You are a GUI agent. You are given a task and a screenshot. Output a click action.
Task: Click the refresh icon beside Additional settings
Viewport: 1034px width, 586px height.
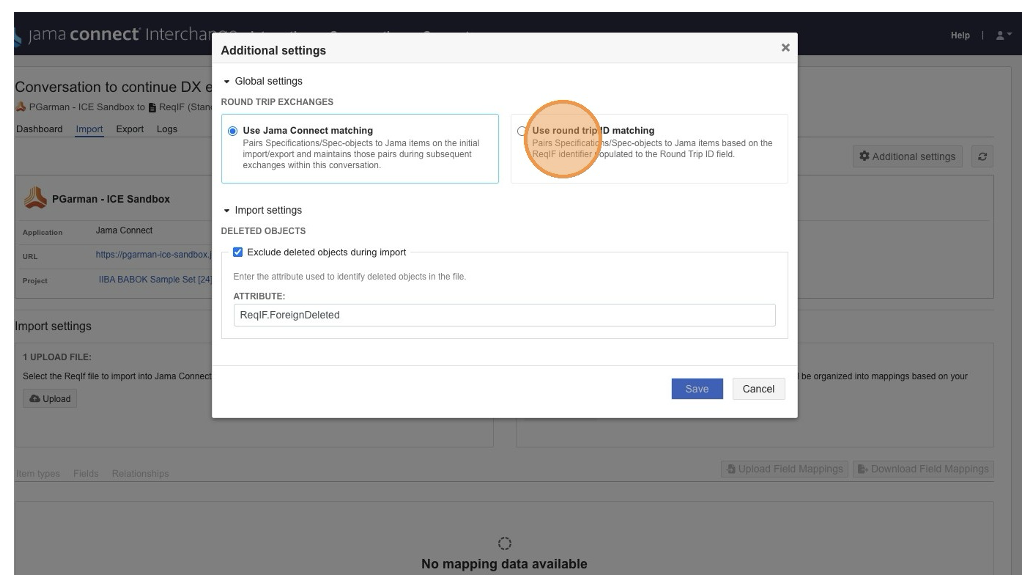983,157
